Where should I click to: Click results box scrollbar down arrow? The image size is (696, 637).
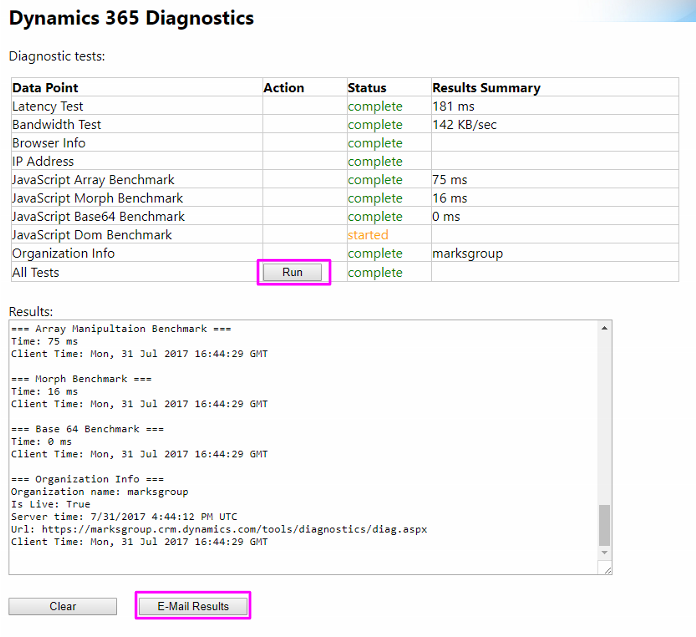[x=605, y=553]
